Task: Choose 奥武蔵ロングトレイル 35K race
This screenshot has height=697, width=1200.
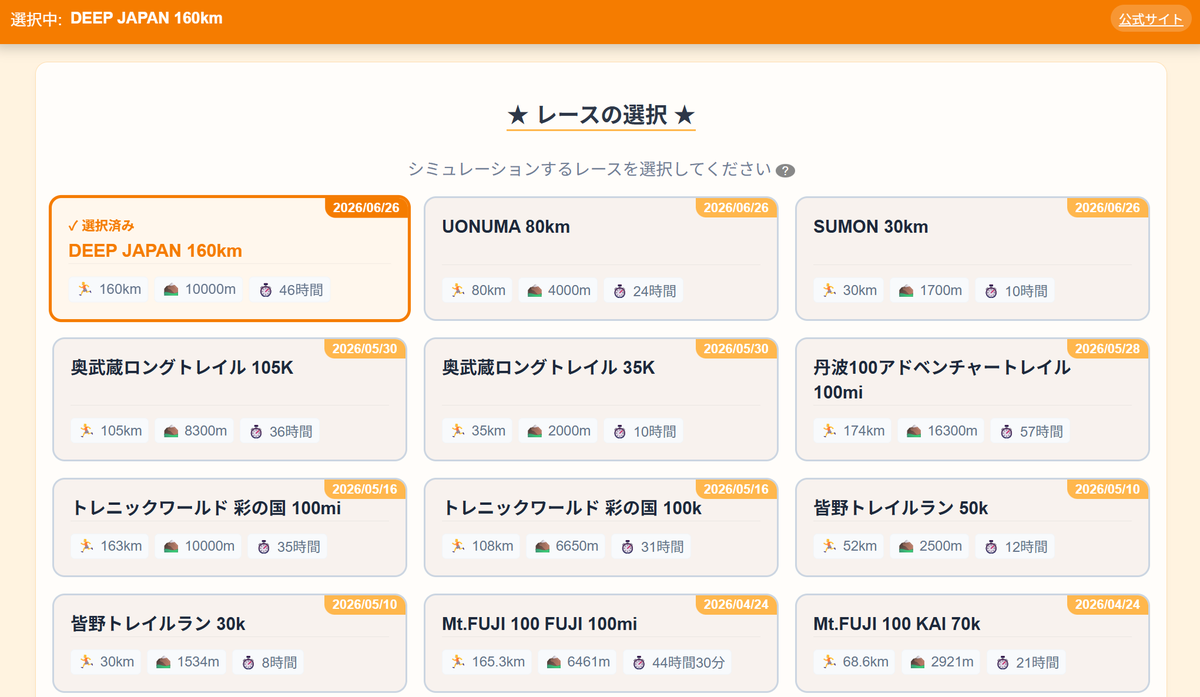Action: [601, 399]
